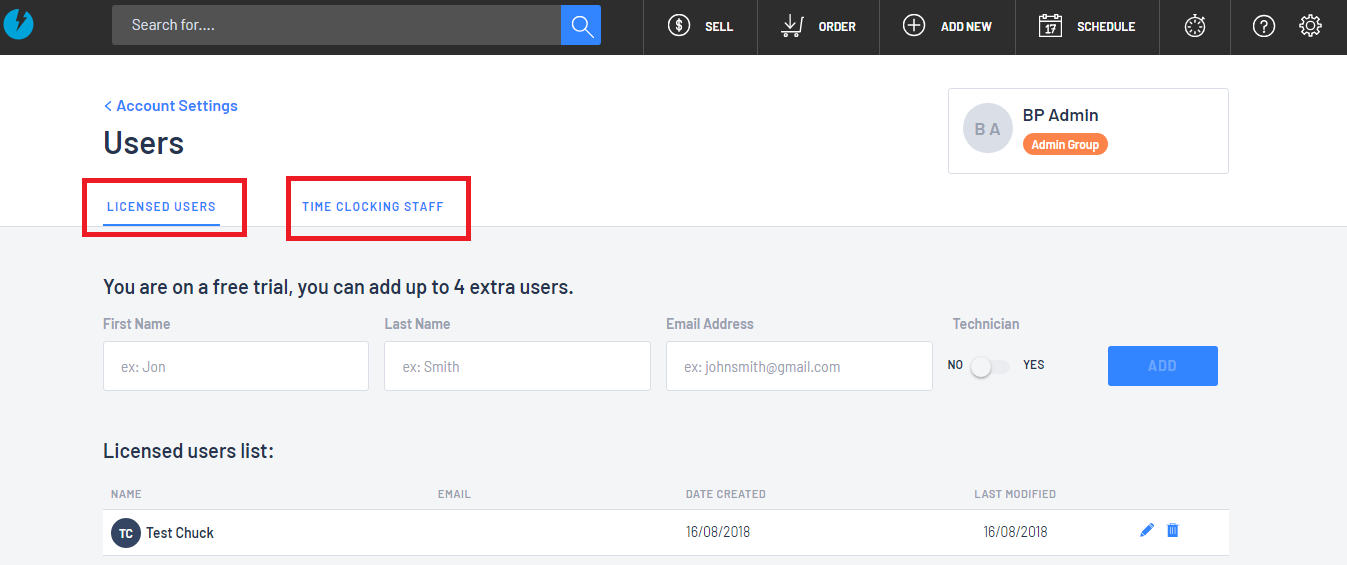Click the ORDER label in top bar
This screenshot has width=1347, height=565.
837,27
